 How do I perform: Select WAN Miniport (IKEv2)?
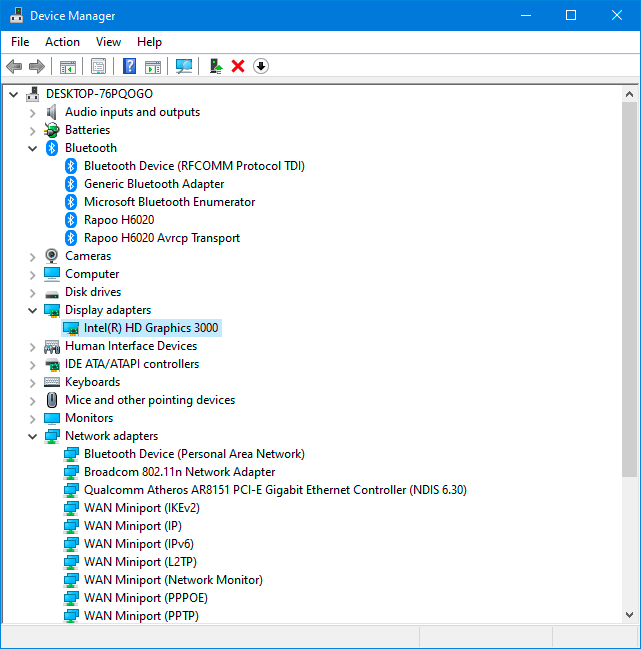tap(142, 508)
